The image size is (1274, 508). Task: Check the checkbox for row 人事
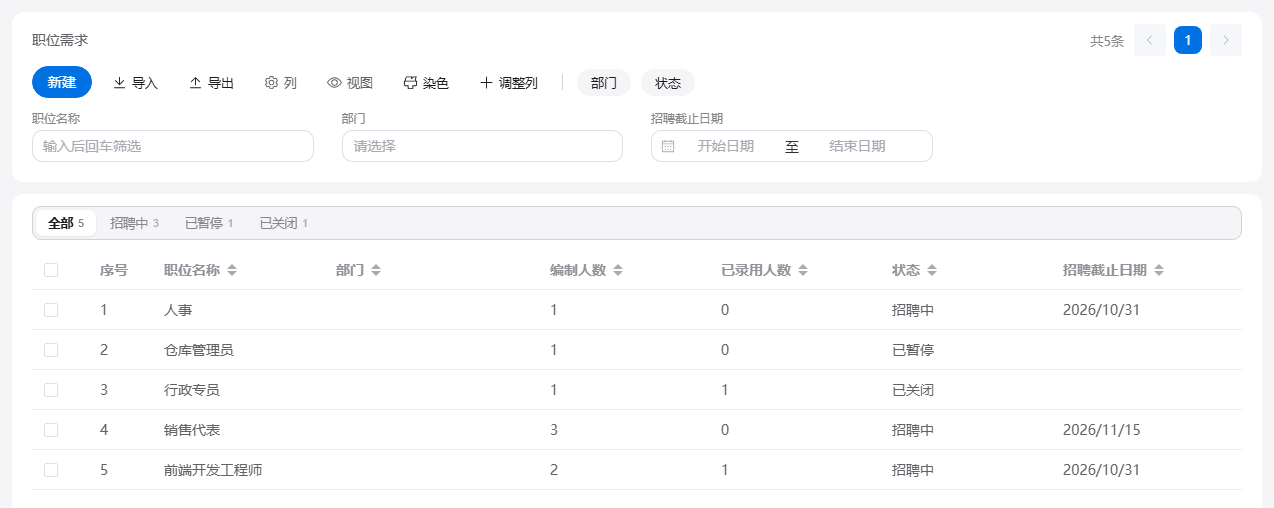[x=51, y=310]
